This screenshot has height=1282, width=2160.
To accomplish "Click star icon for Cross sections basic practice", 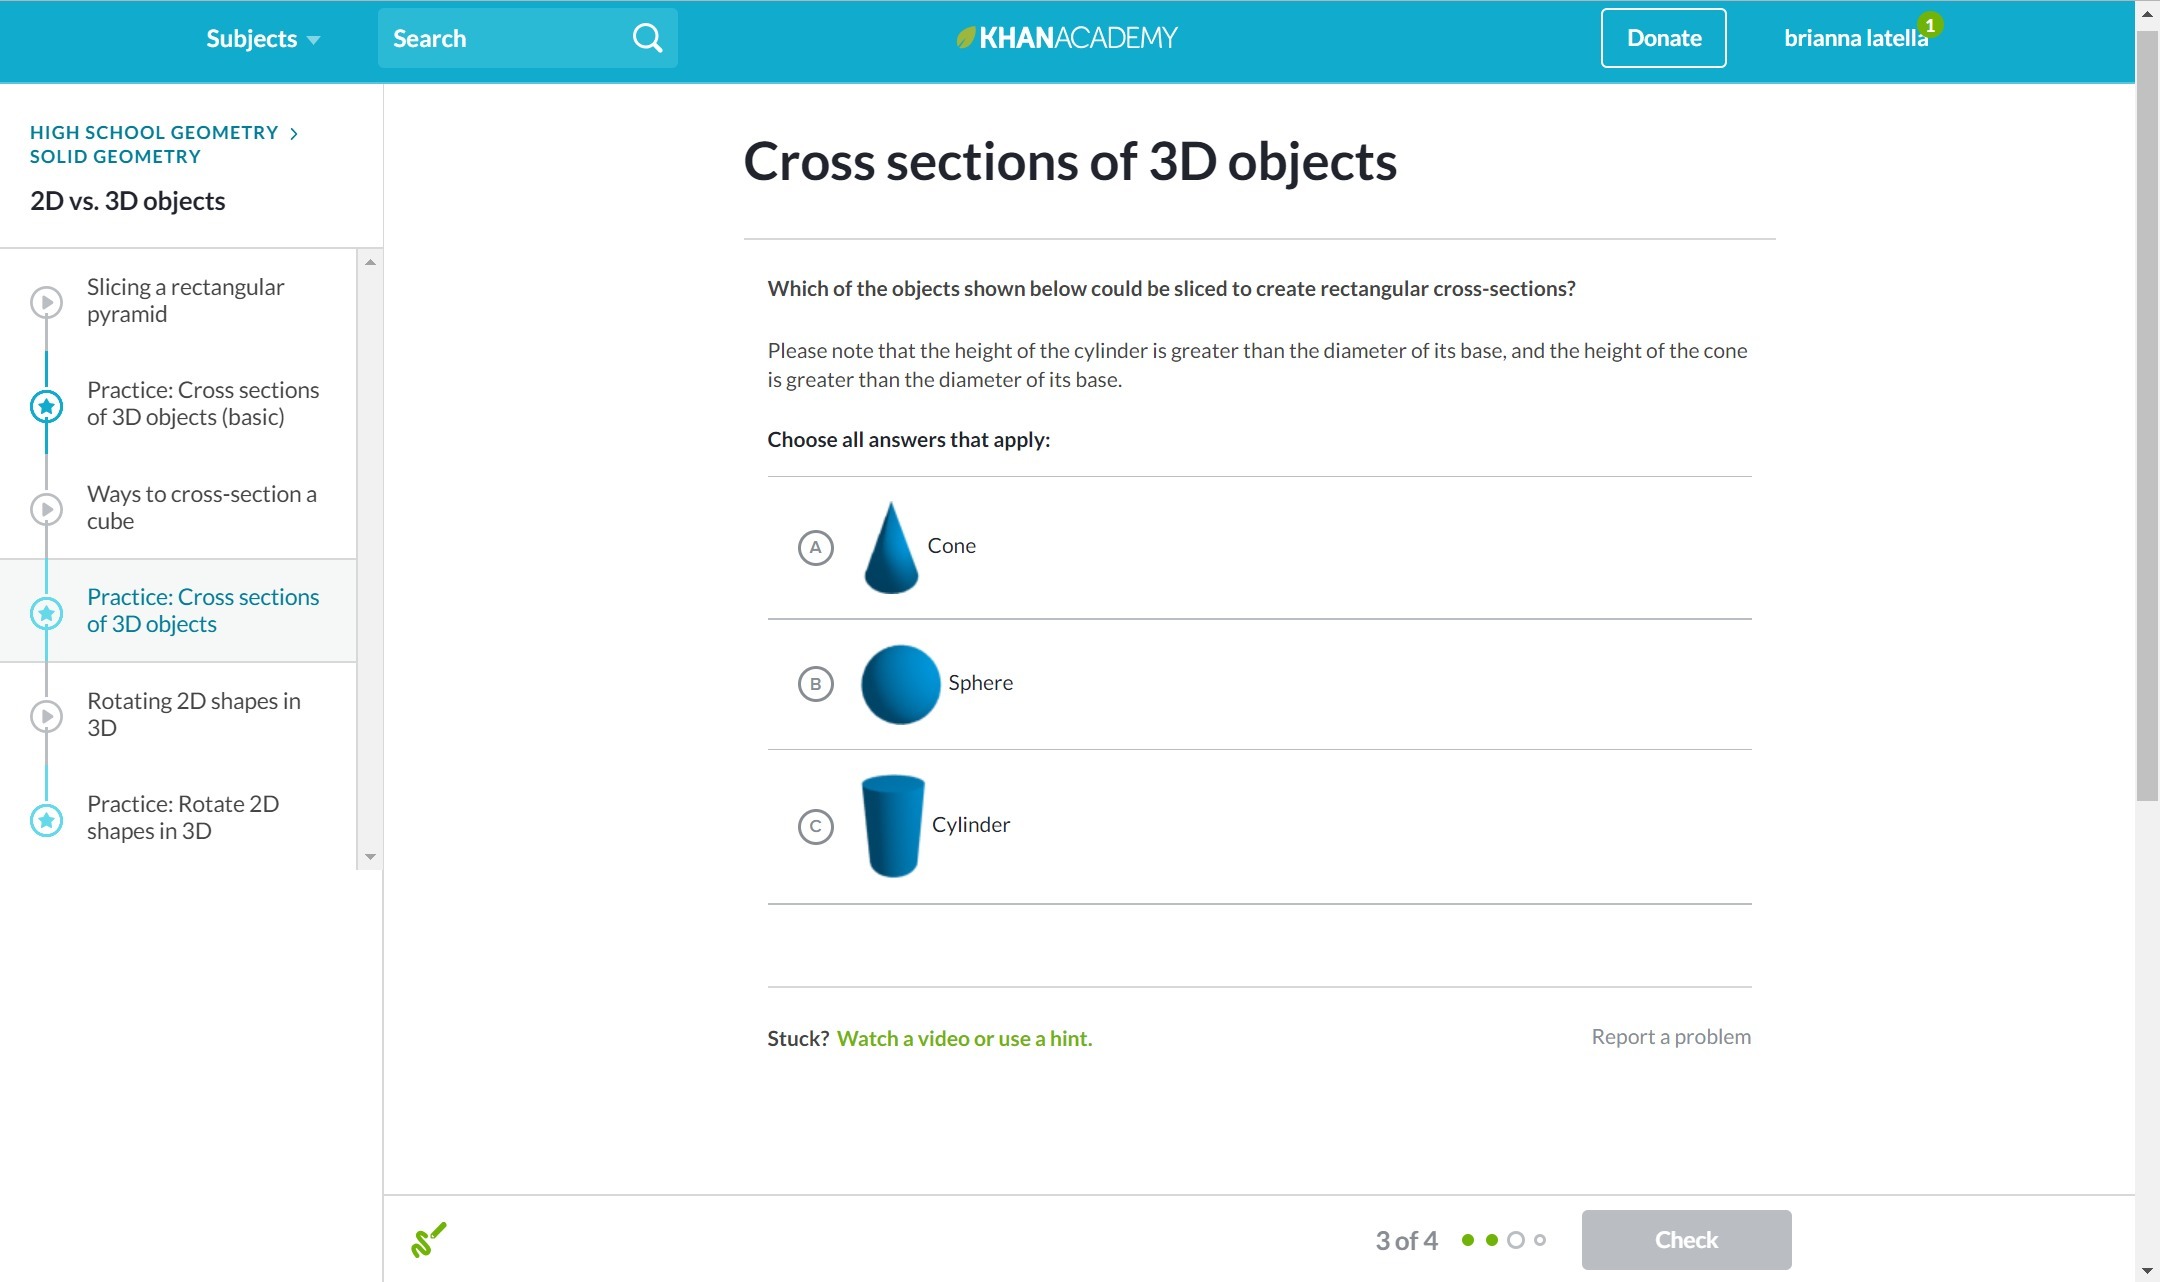I will [46, 406].
